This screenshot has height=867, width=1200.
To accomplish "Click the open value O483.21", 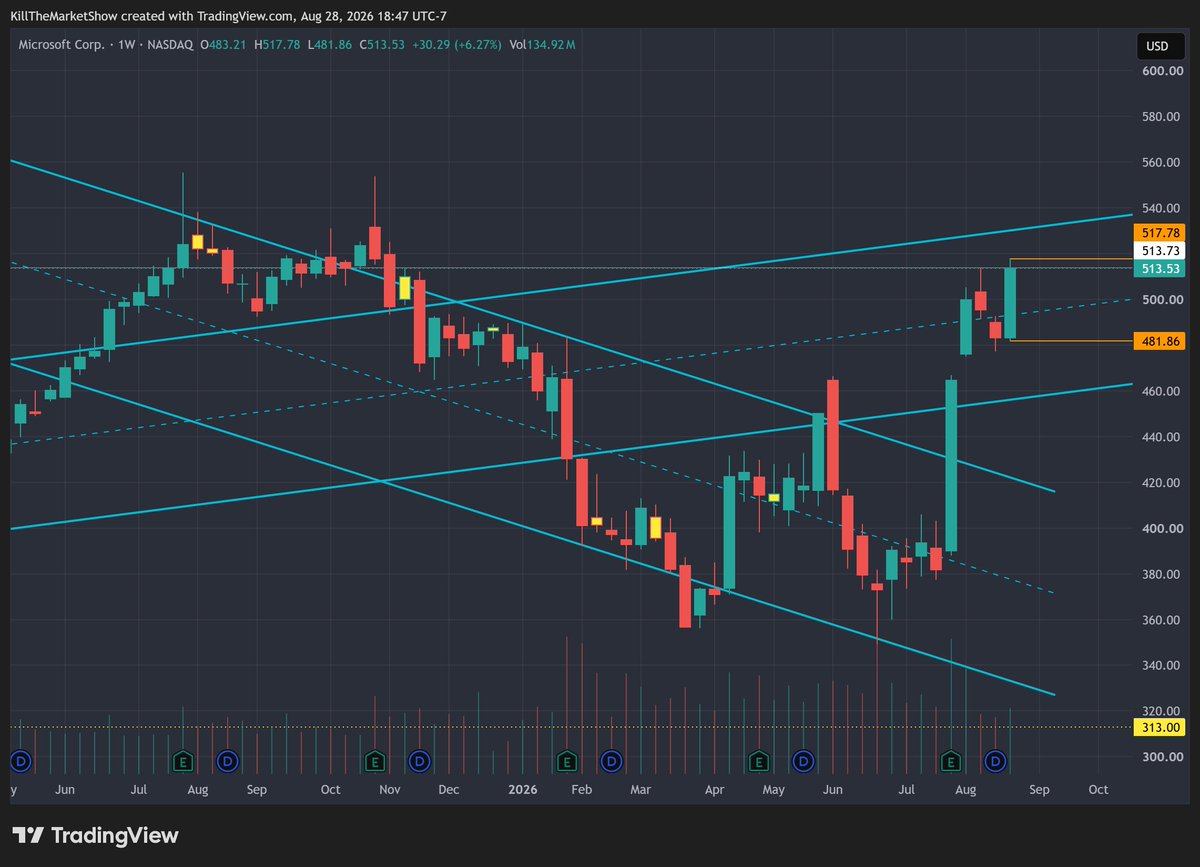I will pyautogui.click(x=225, y=45).
